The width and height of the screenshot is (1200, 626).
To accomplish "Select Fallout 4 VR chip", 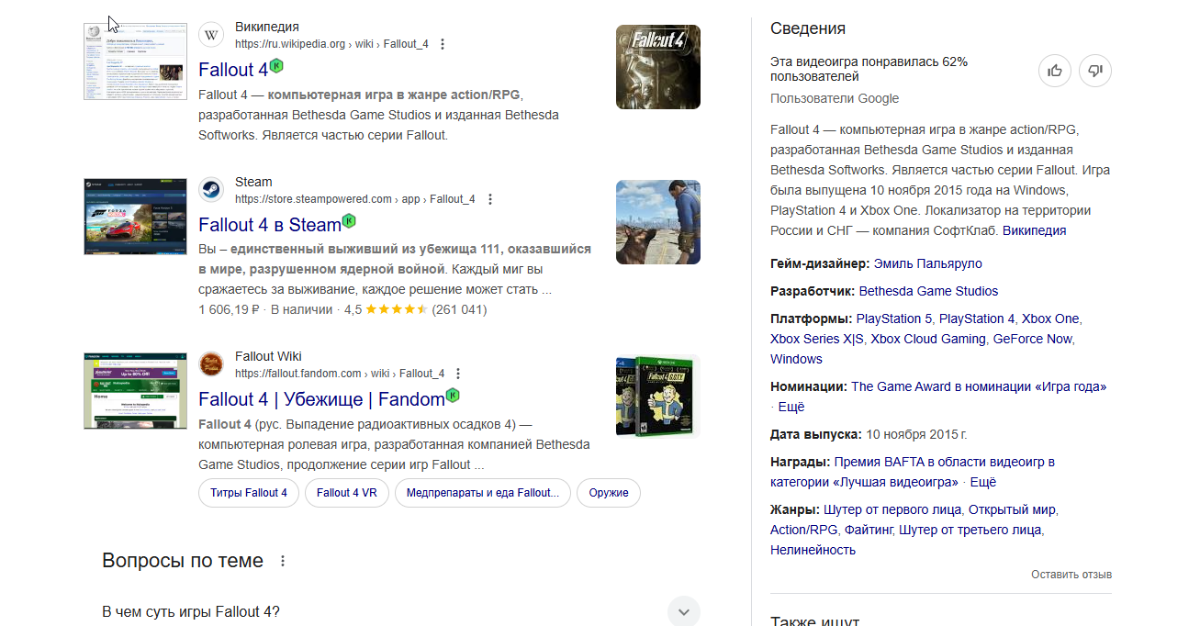I will tap(347, 493).
